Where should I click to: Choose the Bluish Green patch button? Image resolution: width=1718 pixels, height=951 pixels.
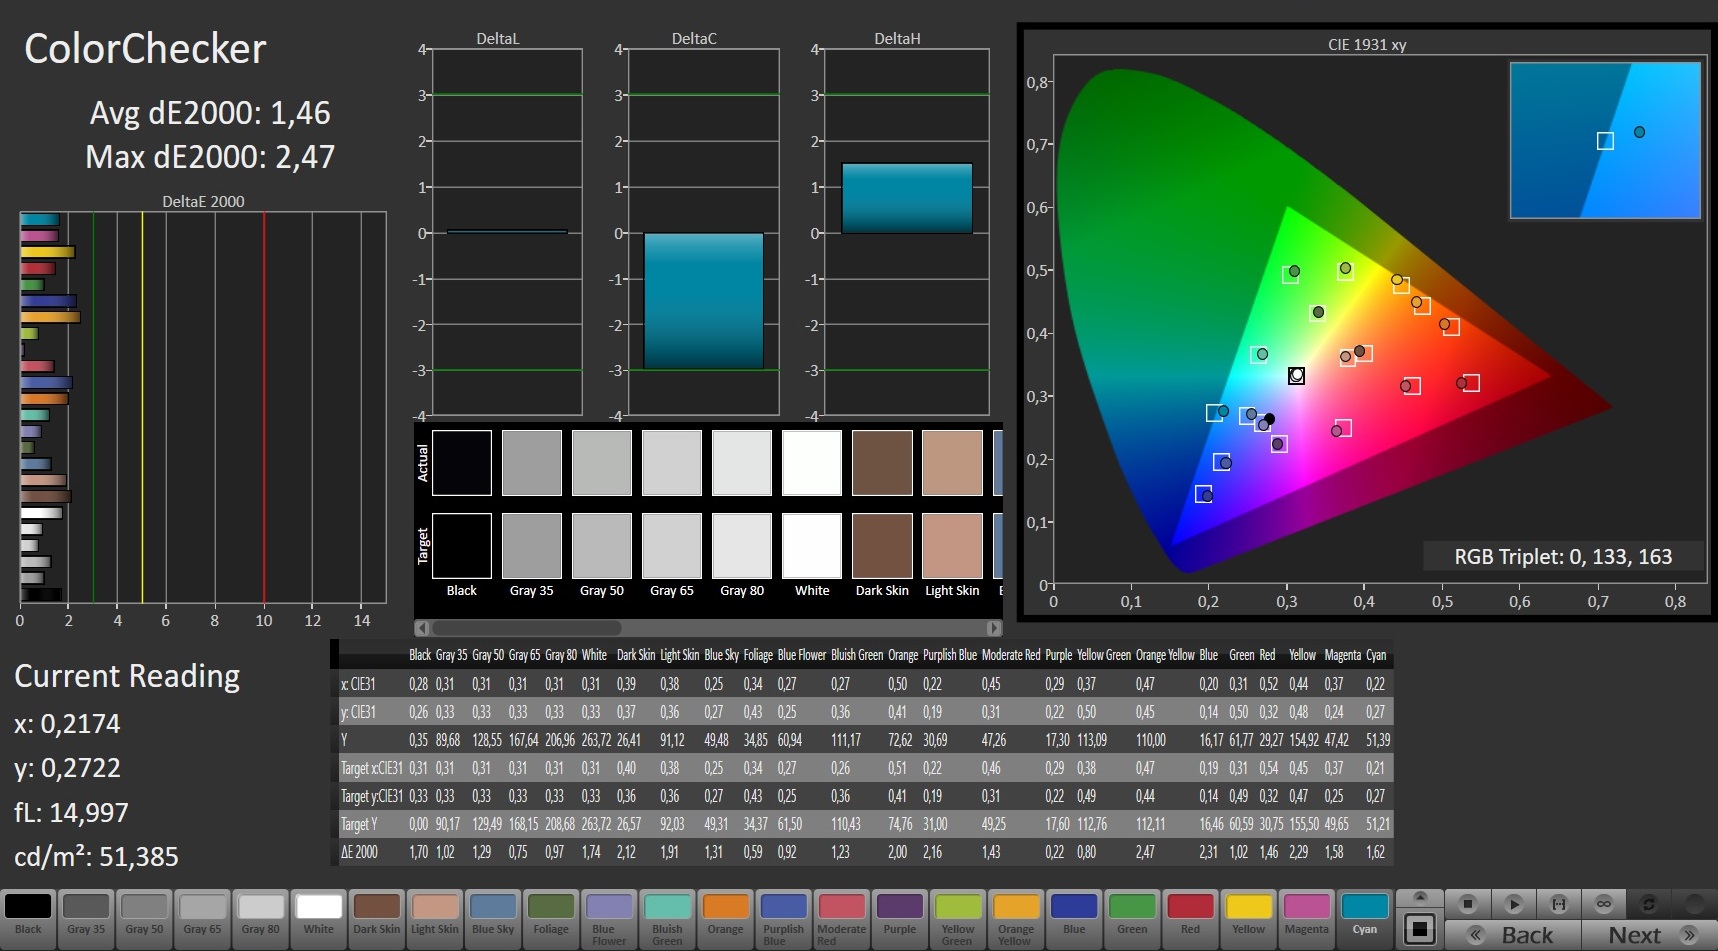pyautogui.click(x=667, y=918)
